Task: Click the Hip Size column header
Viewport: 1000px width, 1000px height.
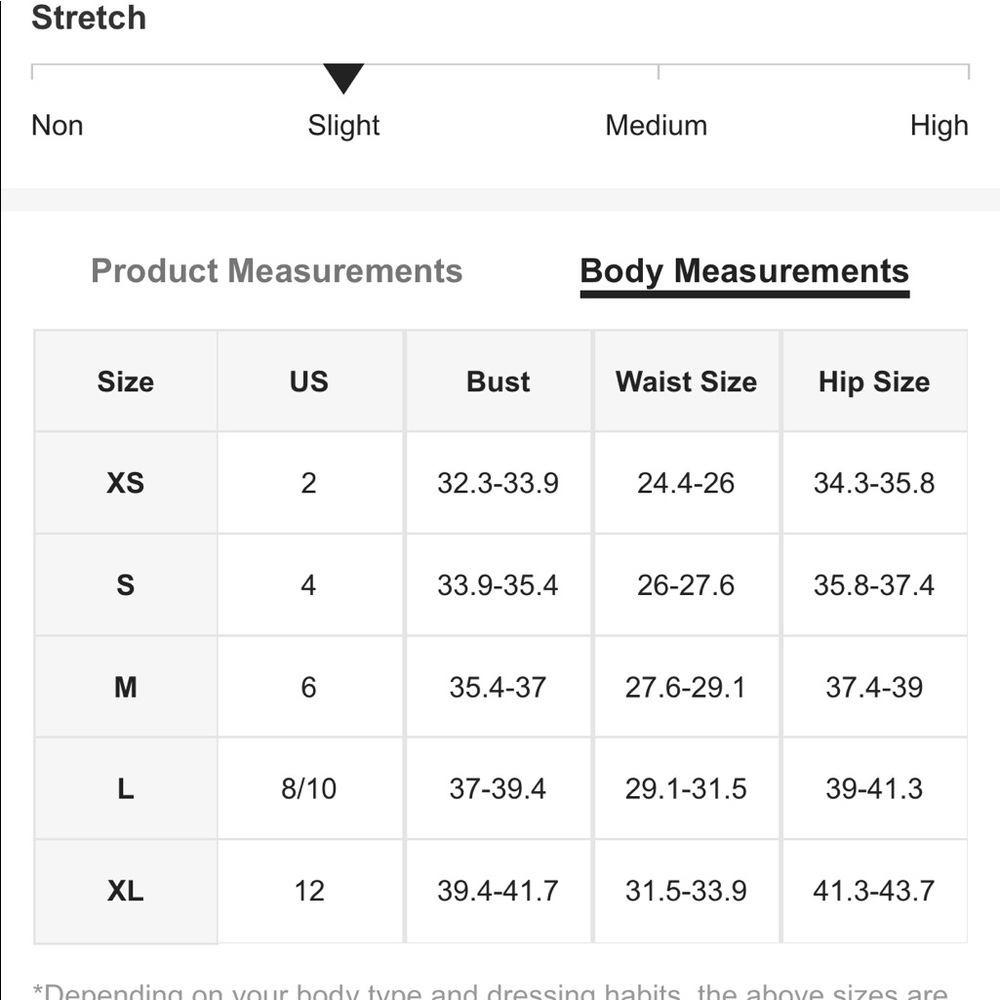Action: [x=874, y=381]
